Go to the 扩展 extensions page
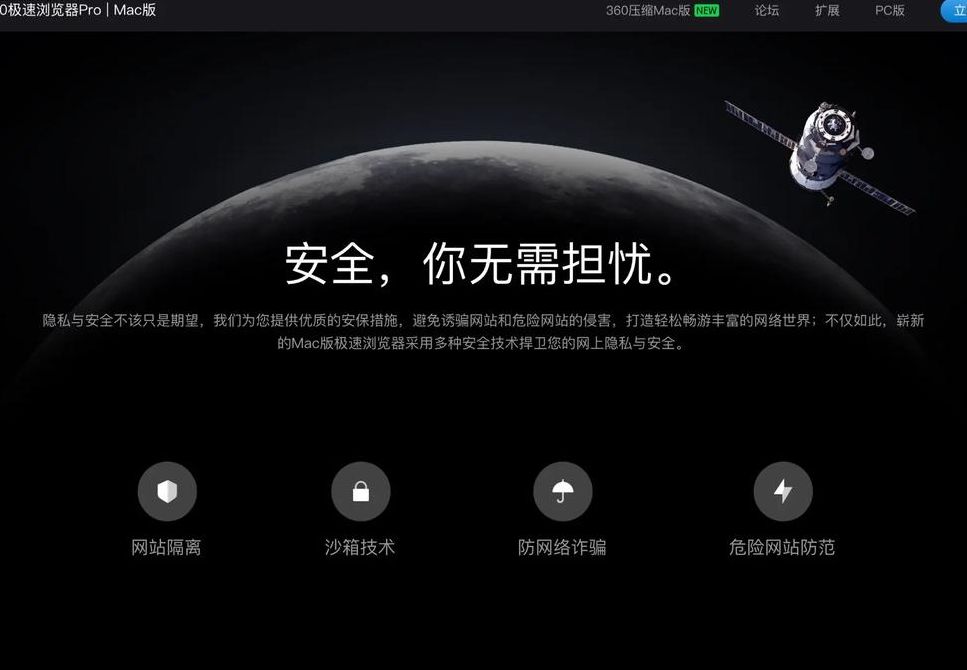 (827, 10)
